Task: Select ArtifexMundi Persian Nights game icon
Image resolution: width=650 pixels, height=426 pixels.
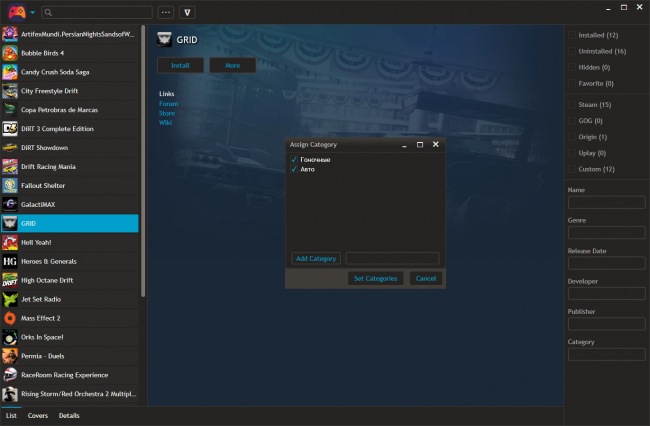Action: click(x=10, y=34)
